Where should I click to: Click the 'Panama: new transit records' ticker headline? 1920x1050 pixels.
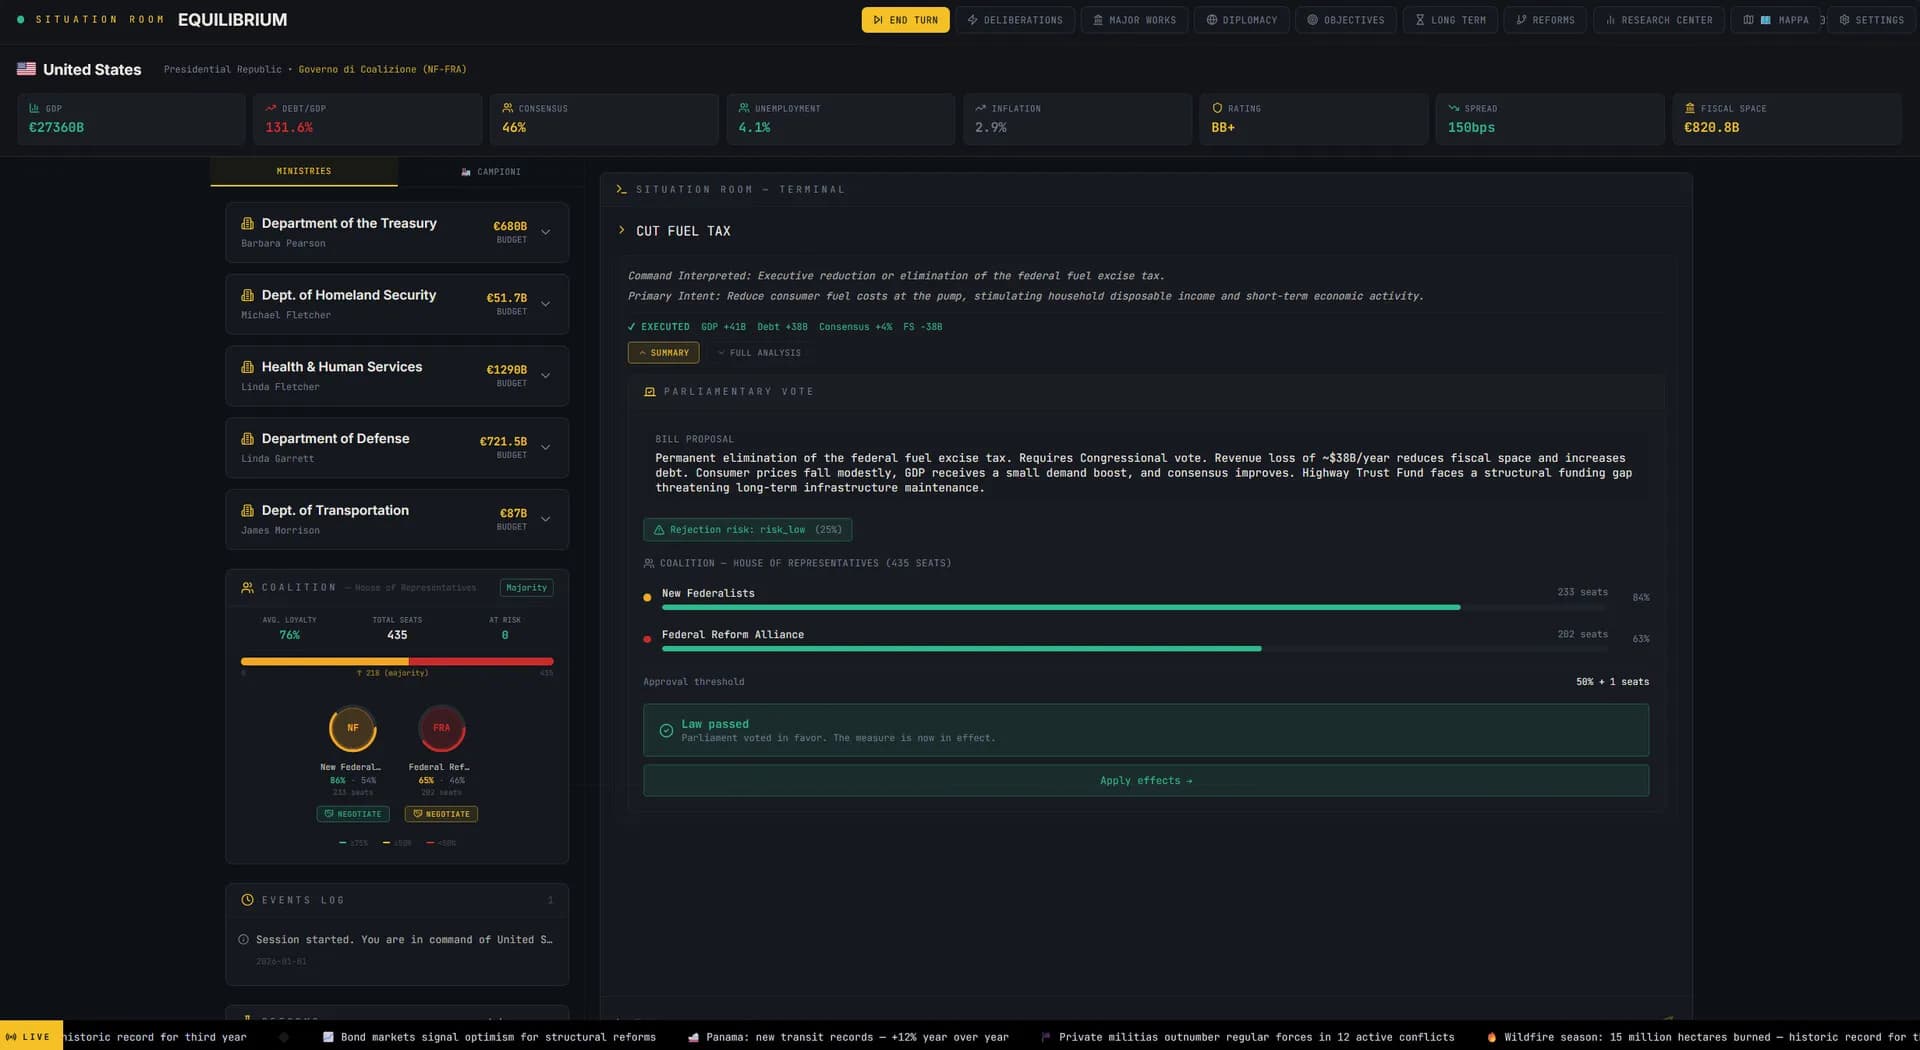pyautogui.click(x=857, y=1037)
